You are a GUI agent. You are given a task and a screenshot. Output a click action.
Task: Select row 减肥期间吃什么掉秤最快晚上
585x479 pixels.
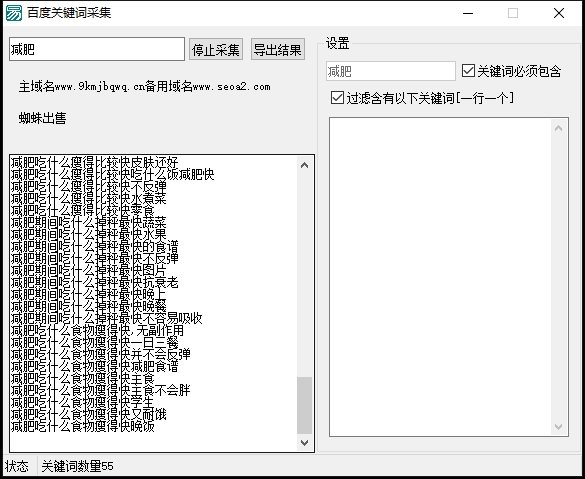[x=88, y=295]
